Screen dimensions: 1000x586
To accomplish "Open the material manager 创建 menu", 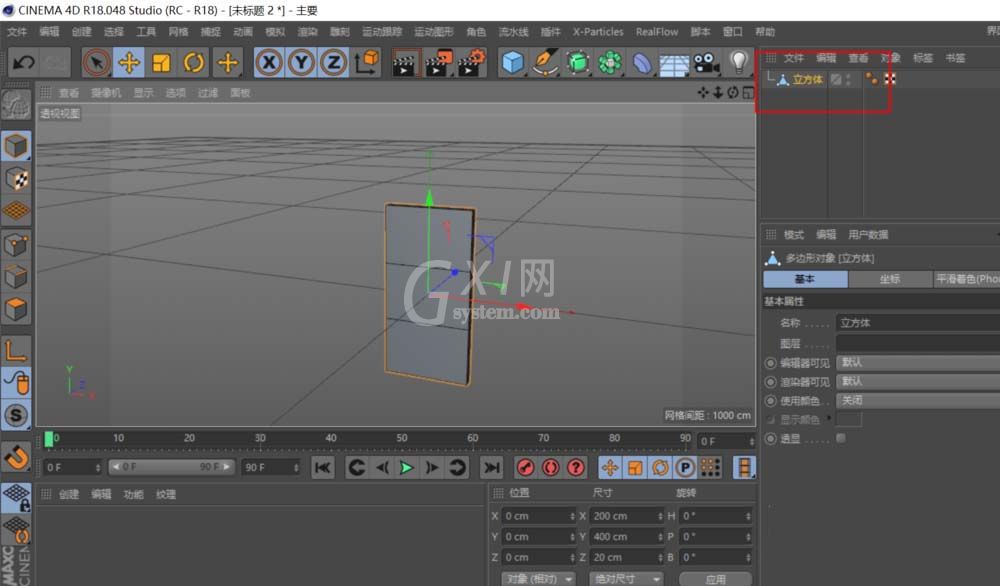I will tap(69, 494).
